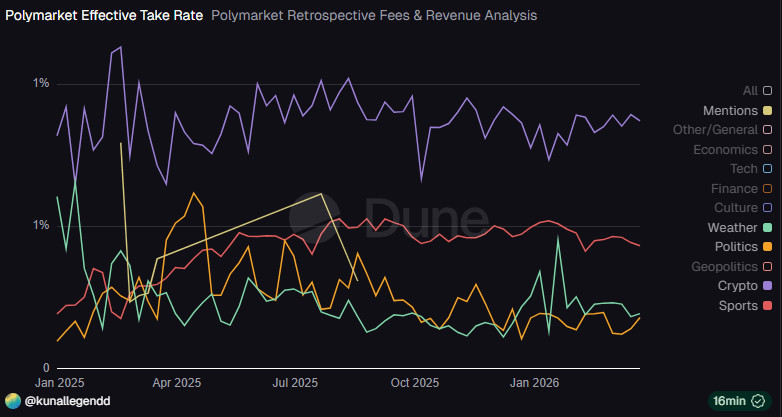Toggle the Mentions legend entry

pos(737,111)
